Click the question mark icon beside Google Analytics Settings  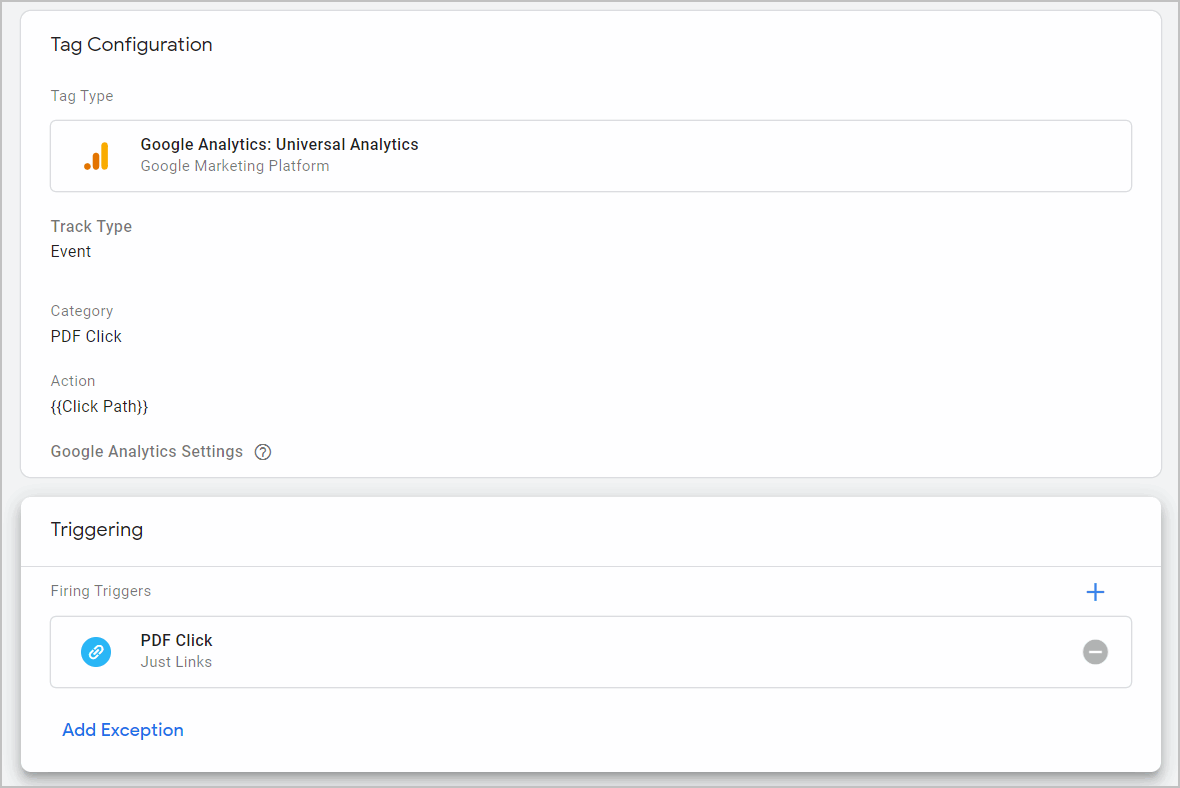[262, 452]
